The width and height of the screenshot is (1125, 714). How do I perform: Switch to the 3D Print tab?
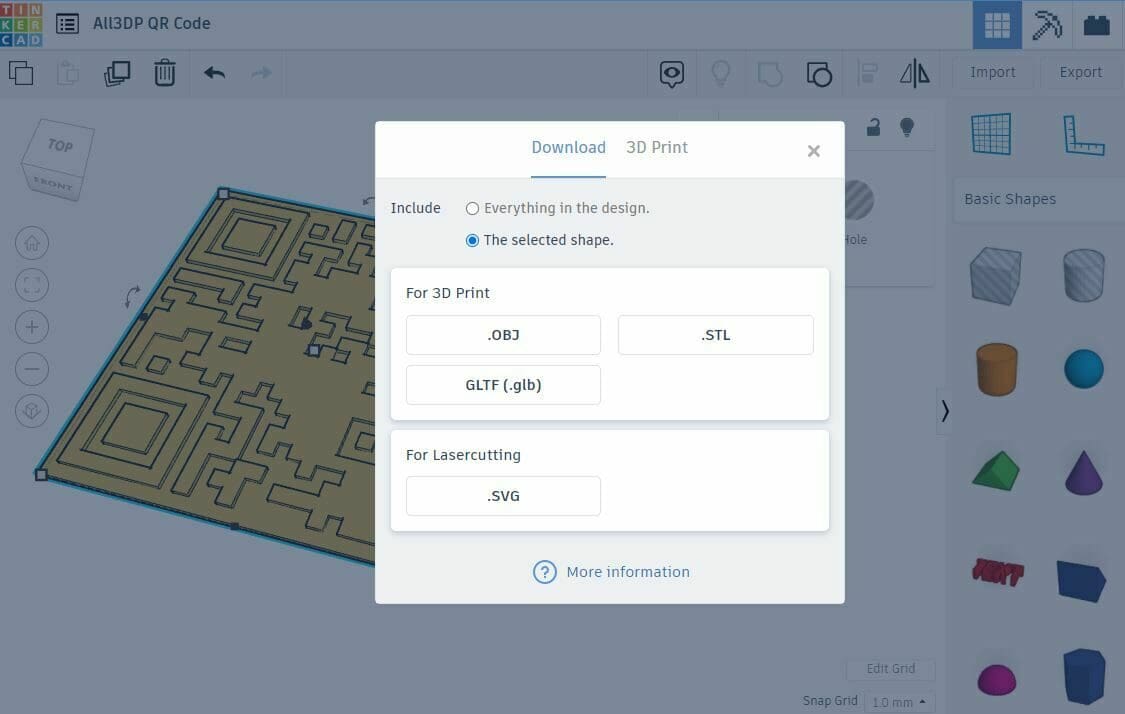pos(656,148)
